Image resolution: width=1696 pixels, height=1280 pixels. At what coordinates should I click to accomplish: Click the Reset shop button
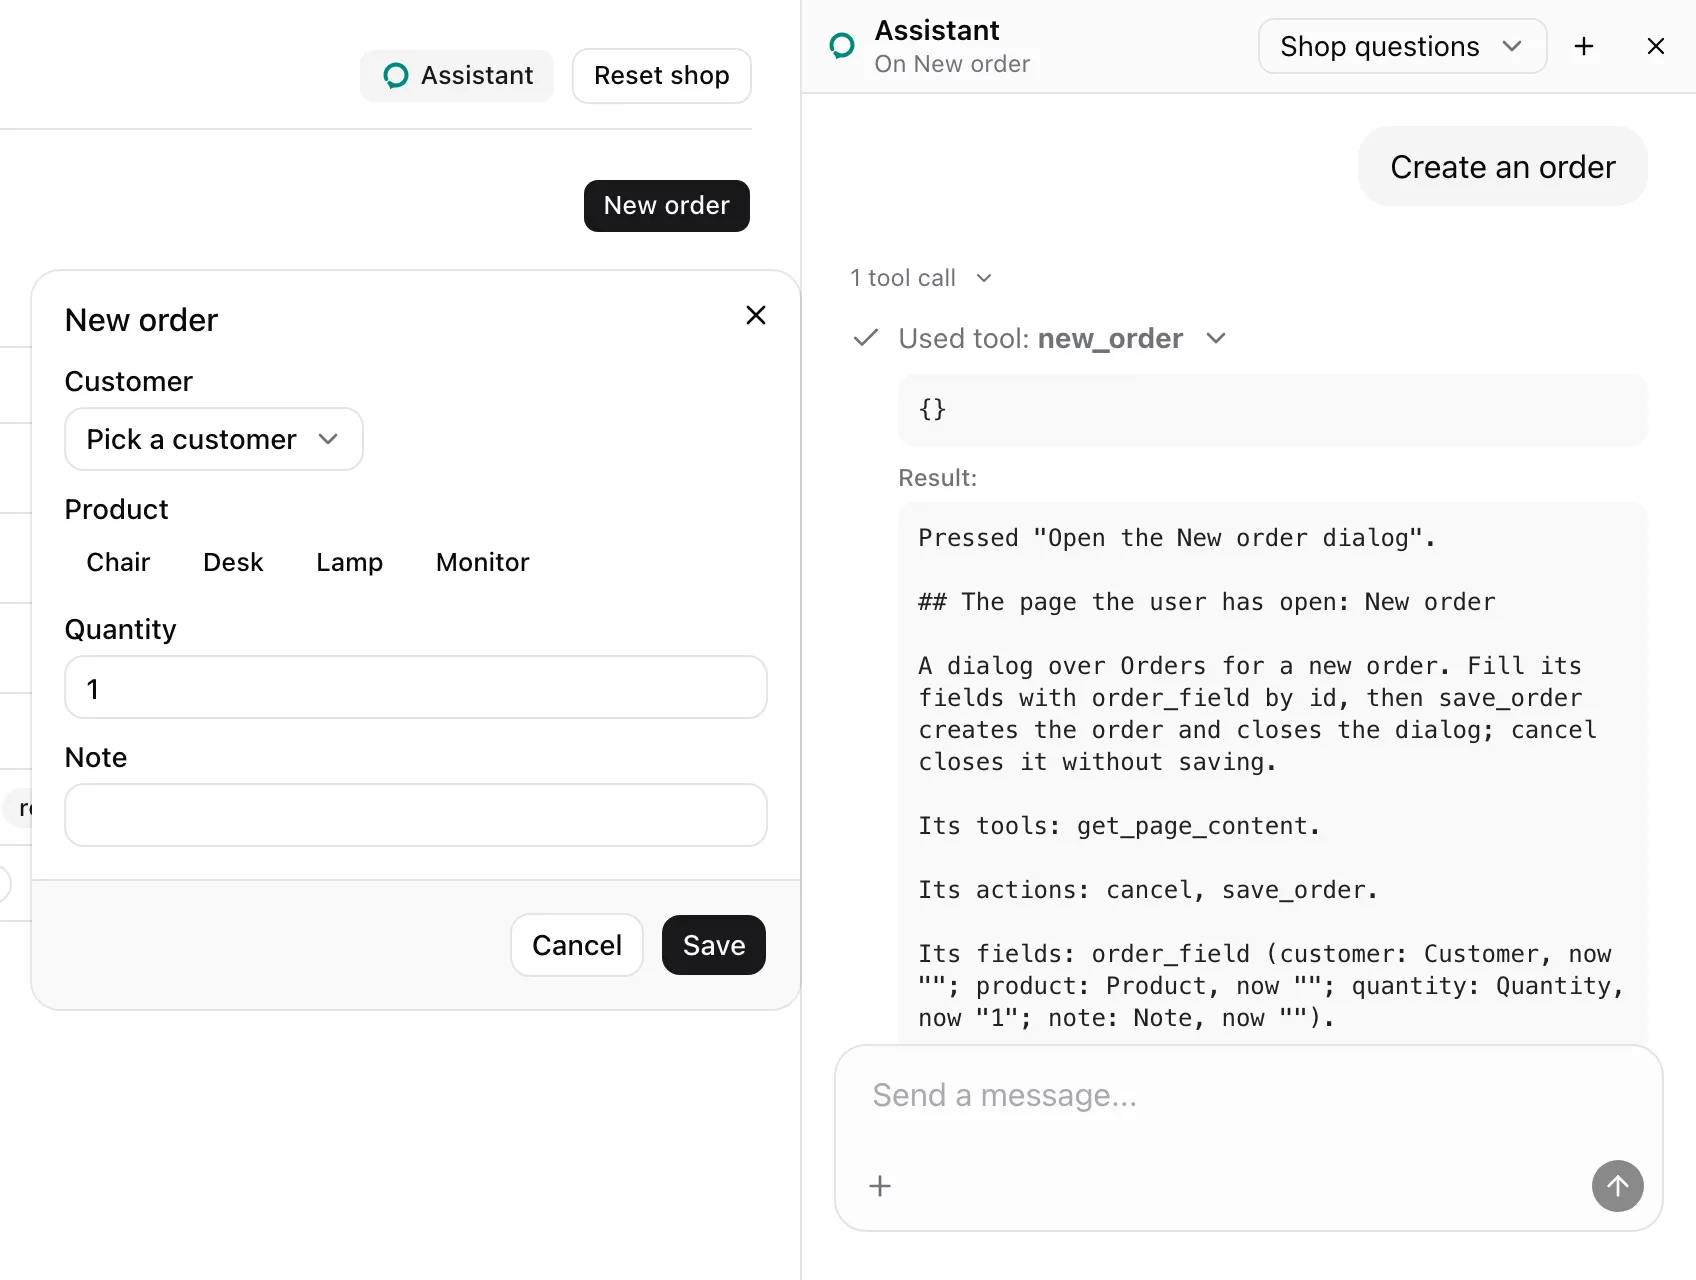coord(662,76)
